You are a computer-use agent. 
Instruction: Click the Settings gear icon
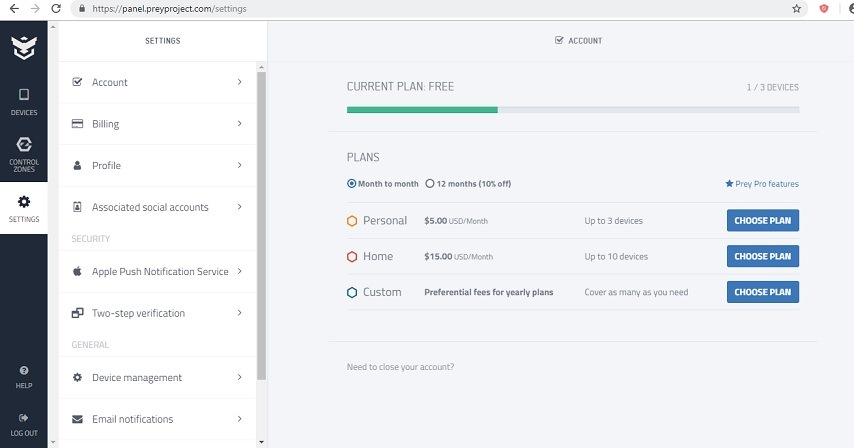click(24, 202)
